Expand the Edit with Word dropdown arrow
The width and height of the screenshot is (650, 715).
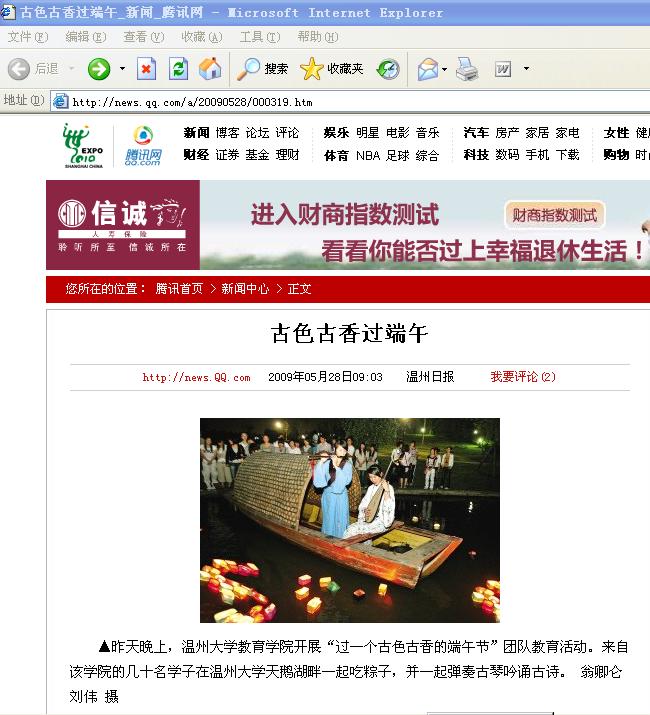tap(526, 69)
